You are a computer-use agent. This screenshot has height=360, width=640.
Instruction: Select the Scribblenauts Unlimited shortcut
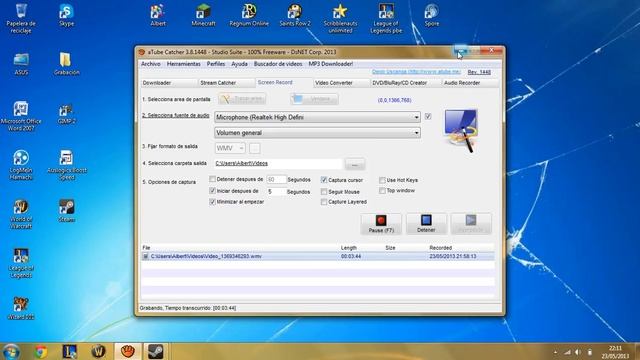tap(340, 19)
